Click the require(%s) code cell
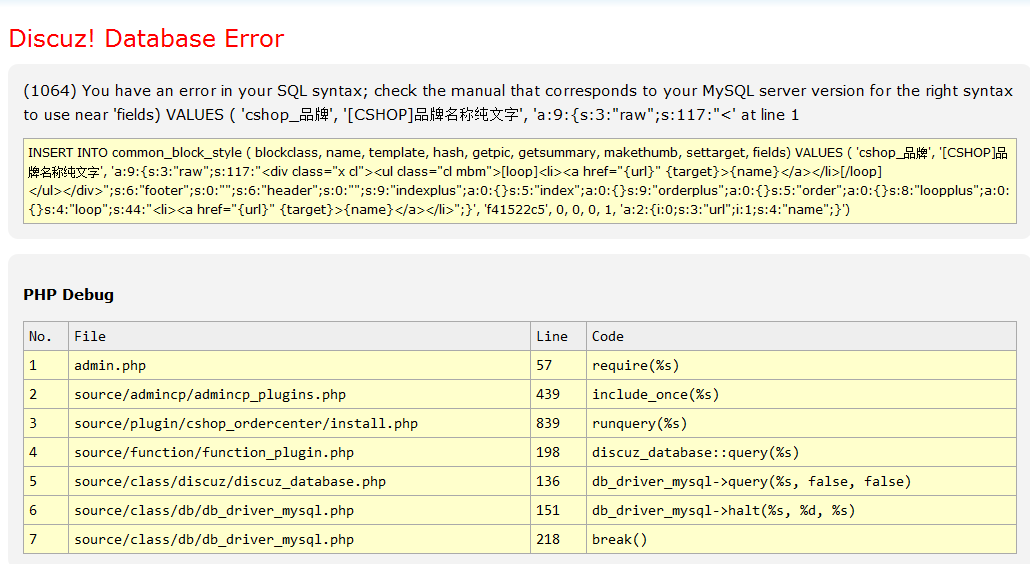 click(x=801, y=365)
